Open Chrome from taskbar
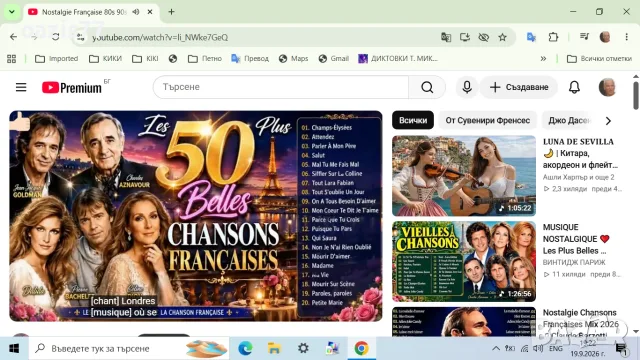This screenshot has height=360, width=640. [361, 348]
